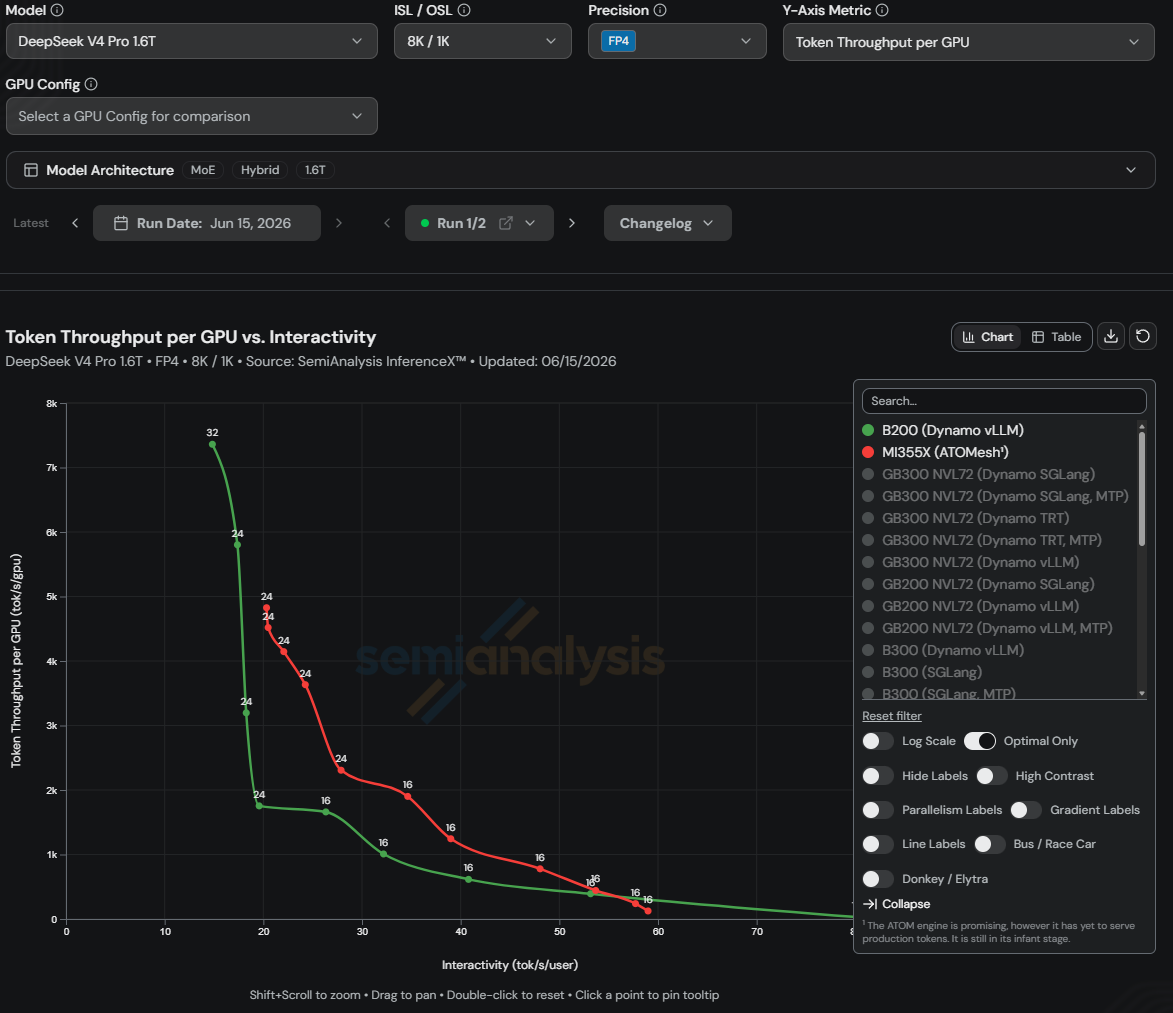This screenshot has height=1013, width=1173.
Task: Select B300 (SGLang) legend entry
Action: click(x=931, y=673)
